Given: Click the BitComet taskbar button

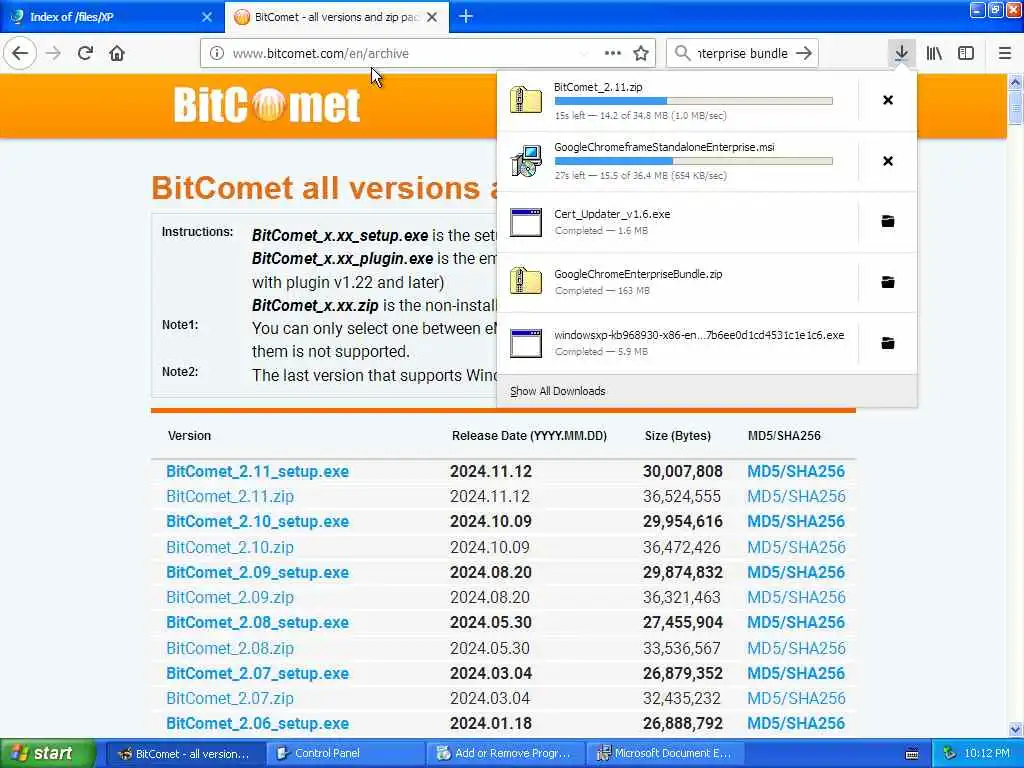Looking at the screenshot, I should pos(184,754).
